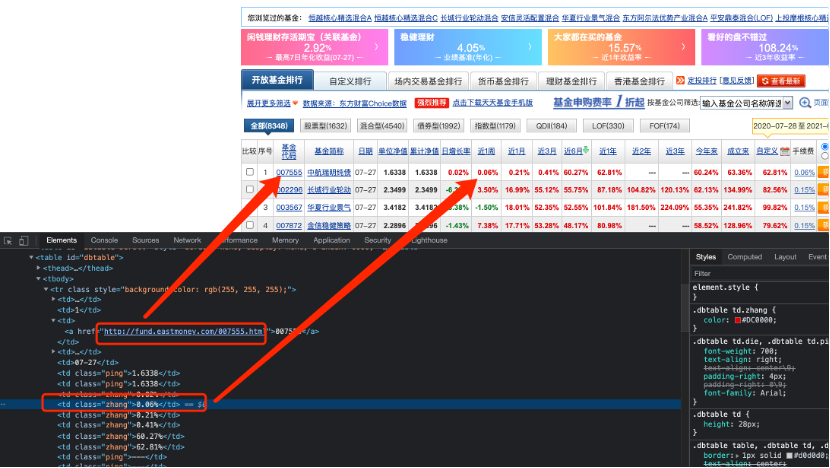Select the td 07-27 DOM line
The image size is (830, 468).
[x=88, y=363]
